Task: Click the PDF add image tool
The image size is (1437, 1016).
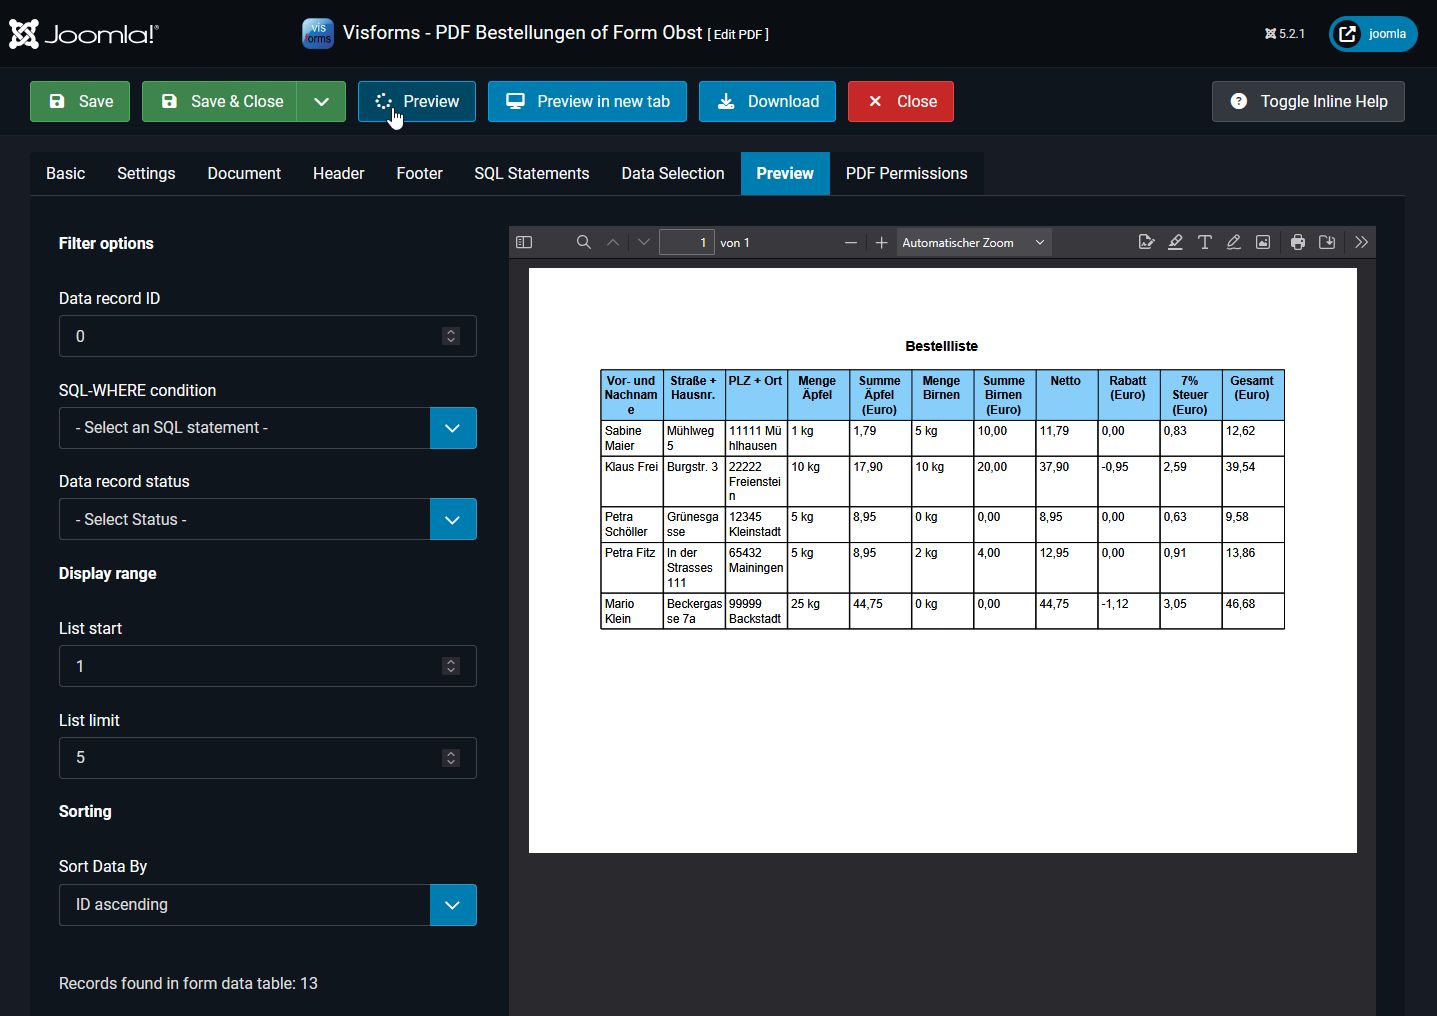Action: [x=1263, y=242]
